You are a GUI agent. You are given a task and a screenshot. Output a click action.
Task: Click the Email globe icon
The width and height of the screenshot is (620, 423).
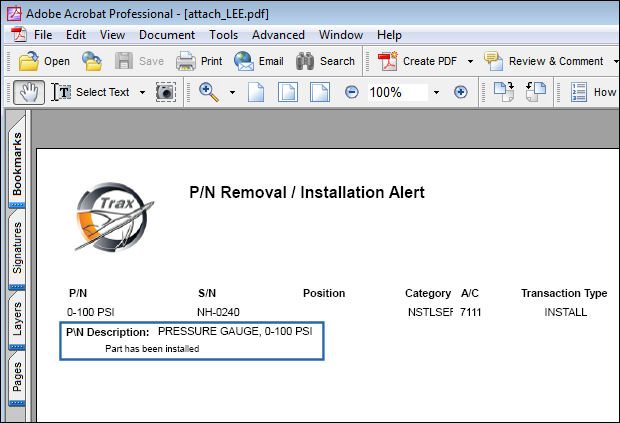point(244,61)
